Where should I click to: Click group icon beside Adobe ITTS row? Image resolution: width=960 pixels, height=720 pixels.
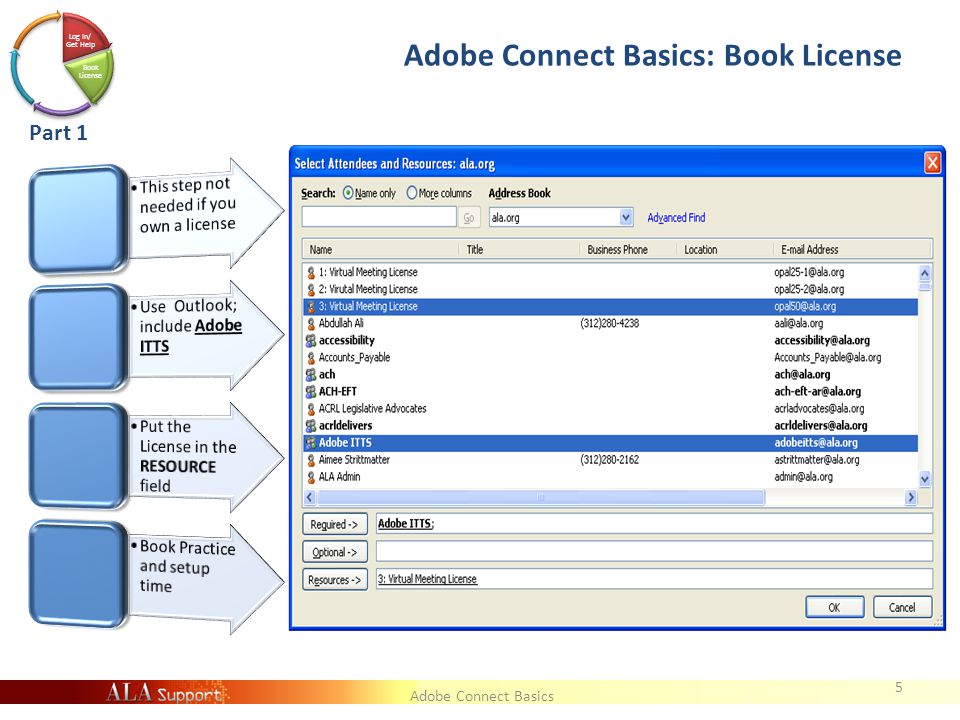click(311, 443)
